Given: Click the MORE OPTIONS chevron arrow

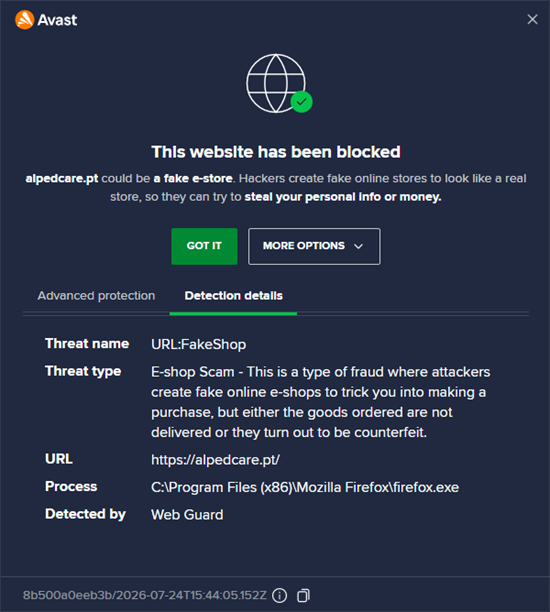Looking at the screenshot, I should click(x=358, y=246).
